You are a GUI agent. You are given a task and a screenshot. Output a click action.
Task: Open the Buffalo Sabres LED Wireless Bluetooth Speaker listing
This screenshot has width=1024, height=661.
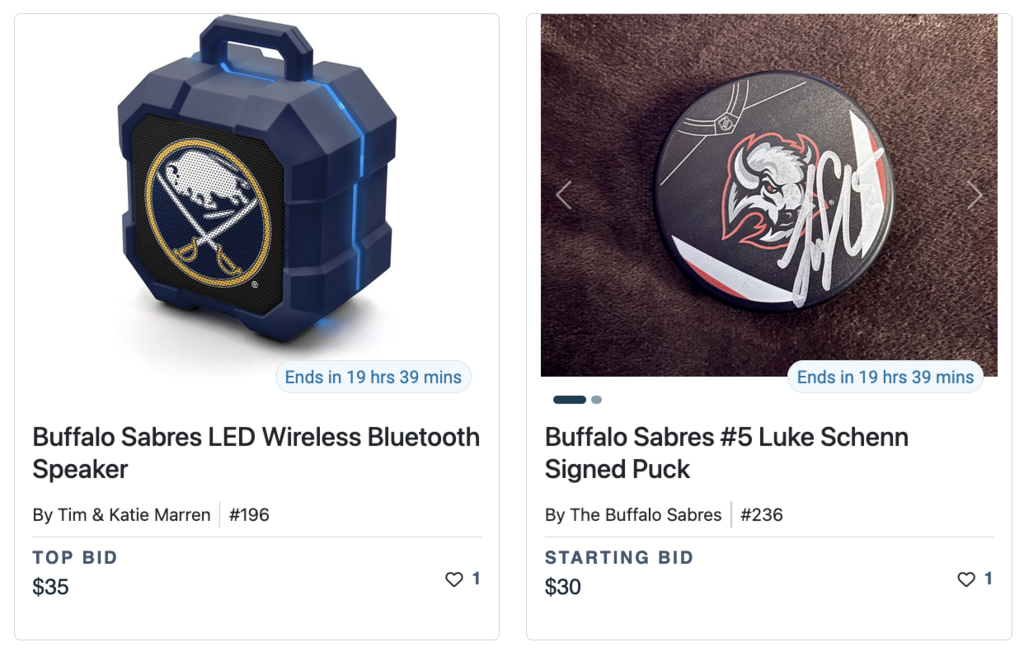pos(257,452)
